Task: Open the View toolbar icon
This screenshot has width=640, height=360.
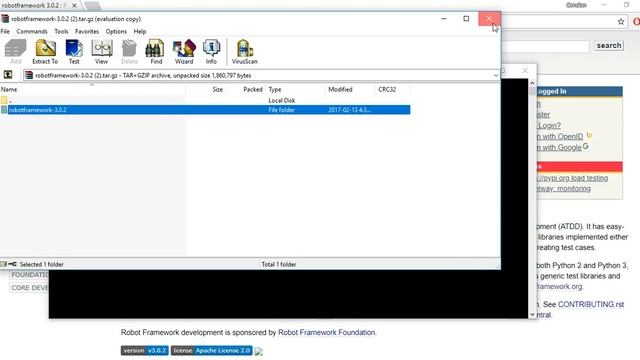Action: [101, 52]
